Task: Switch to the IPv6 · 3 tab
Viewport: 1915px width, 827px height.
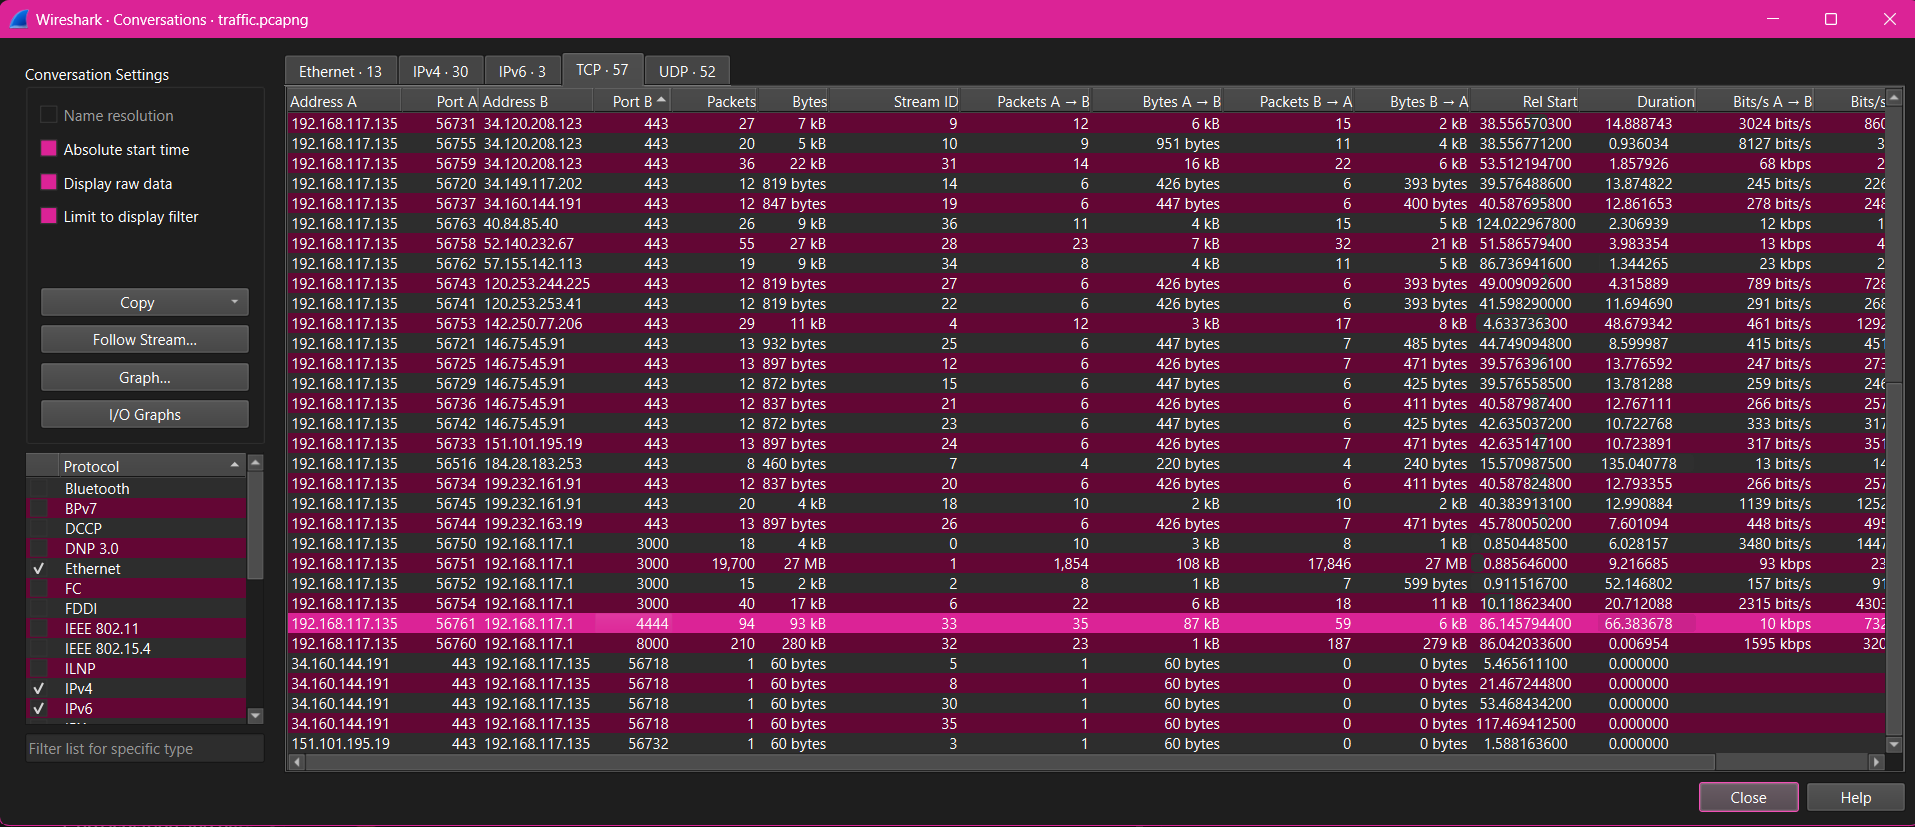Action: click(x=522, y=71)
